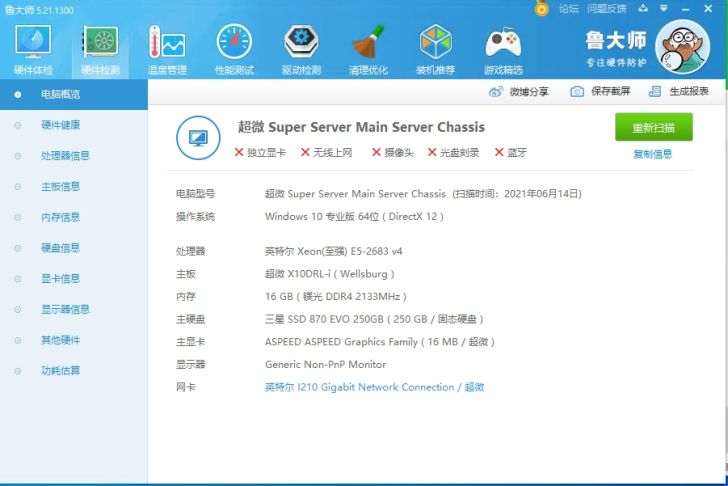The height and width of the screenshot is (486, 728).
Task: Click the 复制信息 link
Action: [652, 154]
